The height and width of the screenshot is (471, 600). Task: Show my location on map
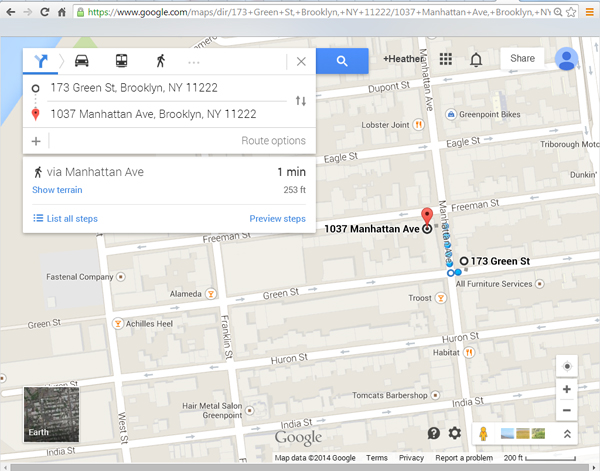[567, 365]
